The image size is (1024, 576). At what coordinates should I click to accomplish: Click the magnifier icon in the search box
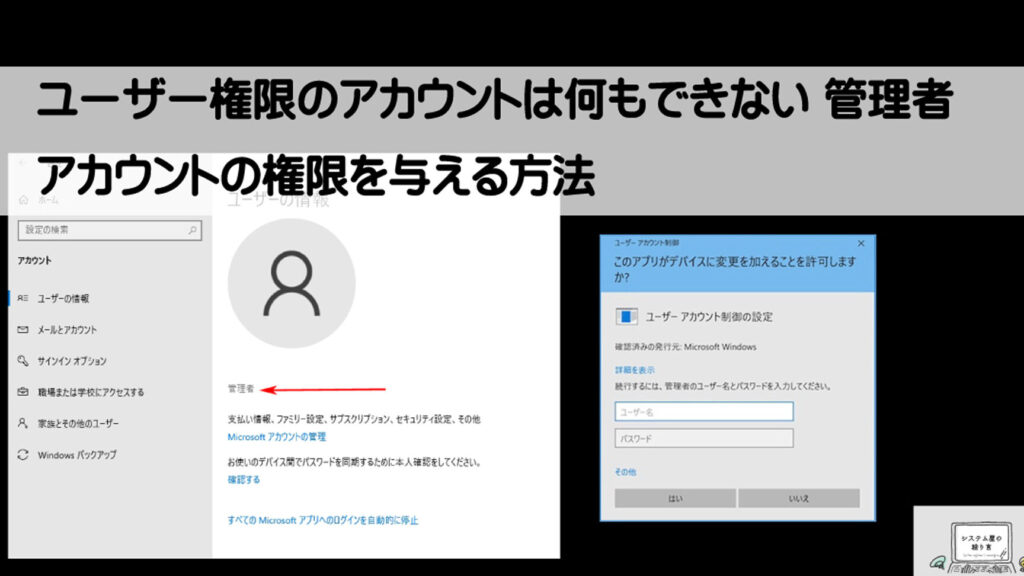(x=192, y=228)
